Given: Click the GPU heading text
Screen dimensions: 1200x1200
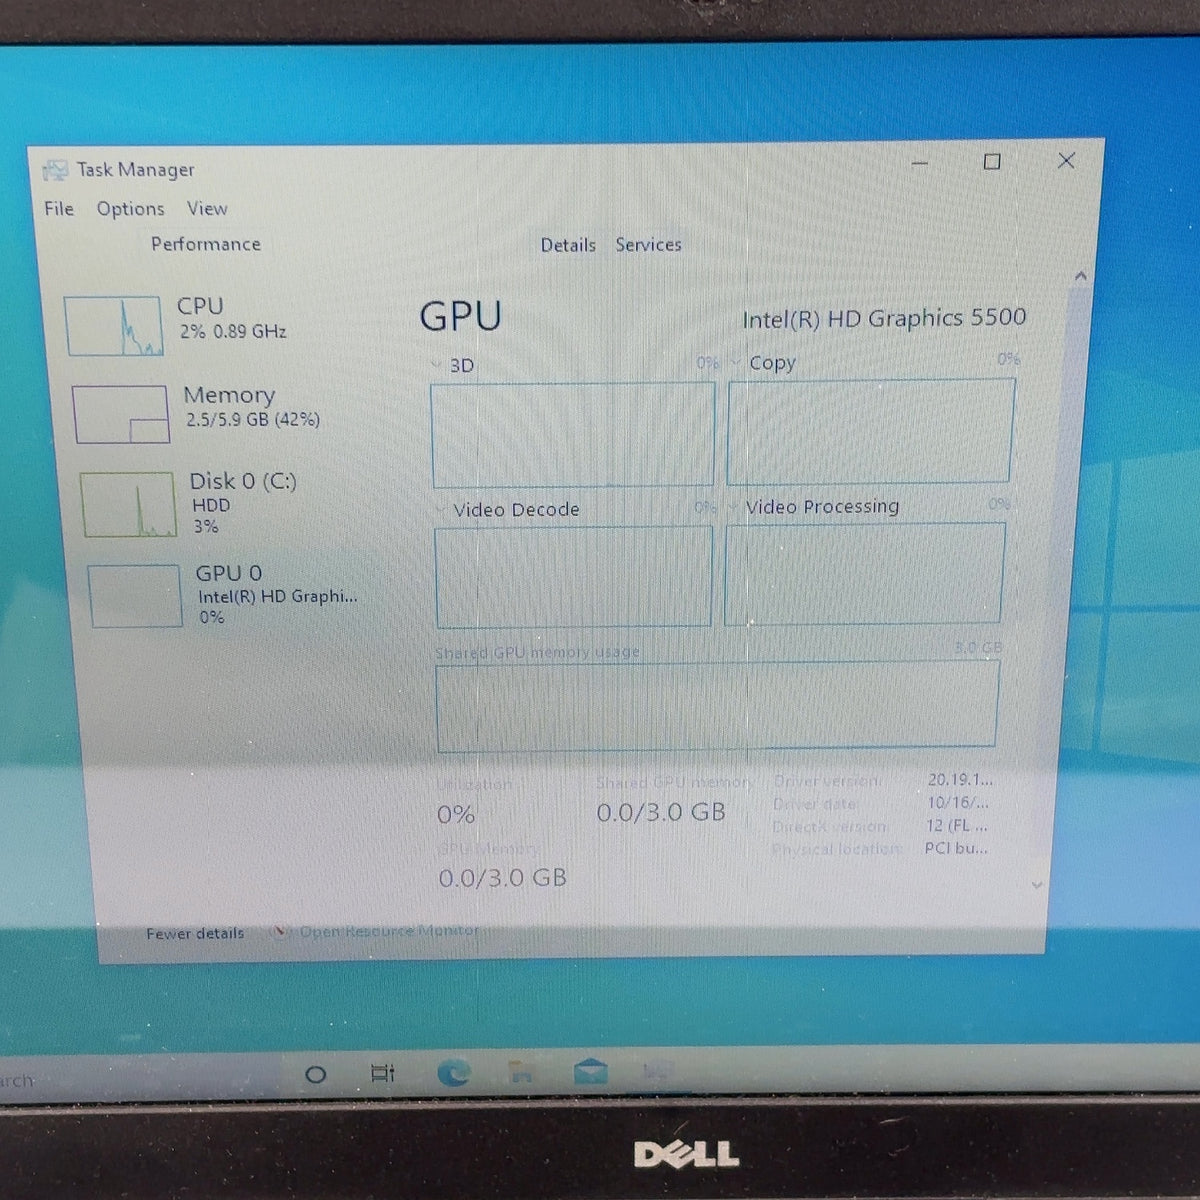Looking at the screenshot, I should tap(460, 316).
